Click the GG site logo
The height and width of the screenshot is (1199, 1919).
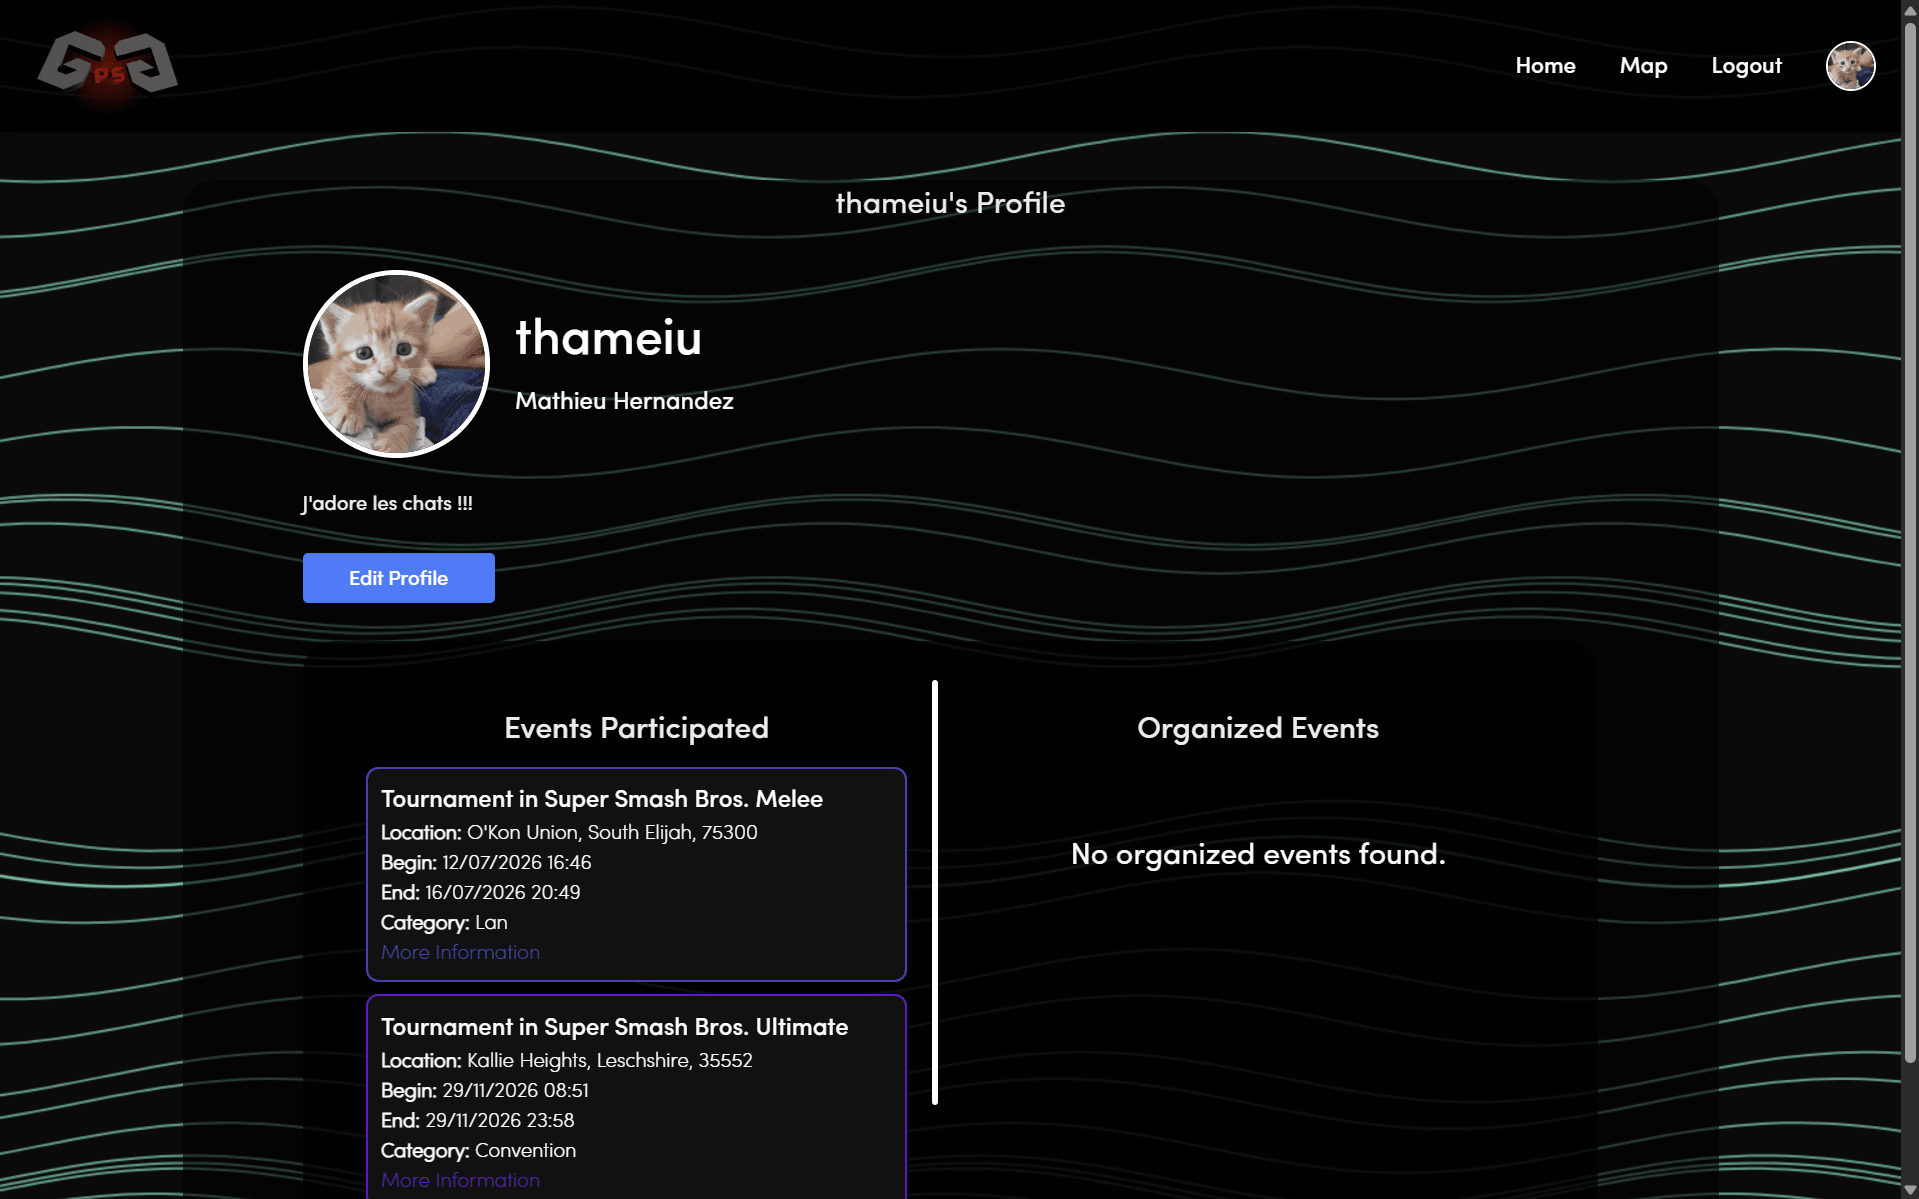[x=108, y=64]
